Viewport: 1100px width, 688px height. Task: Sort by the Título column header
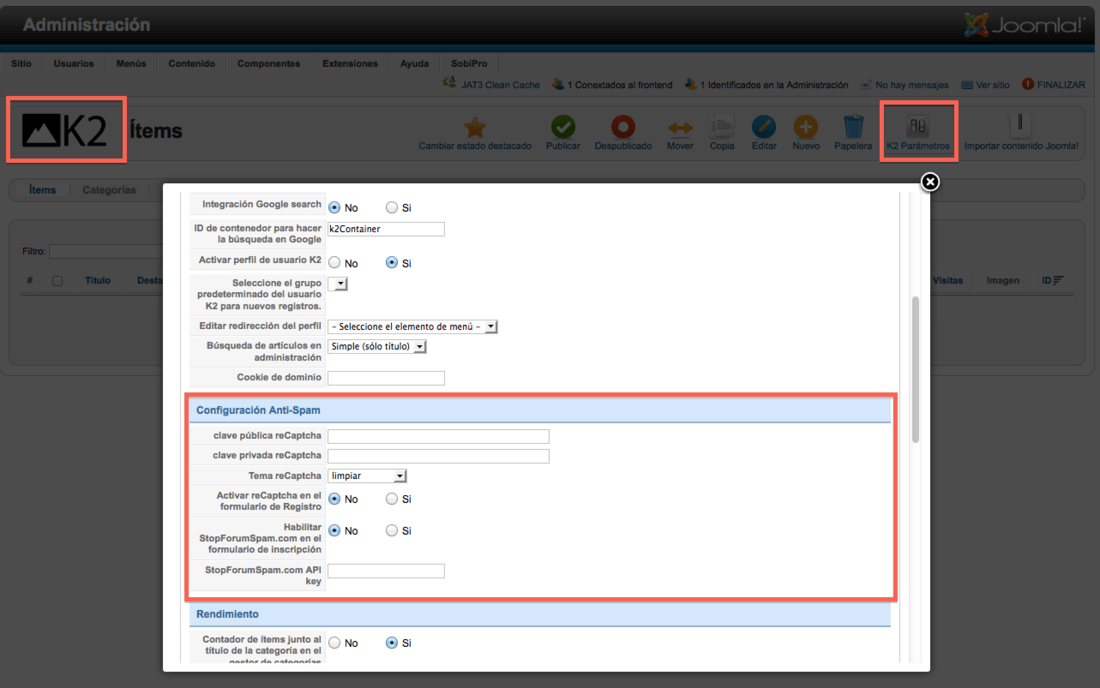[x=98, y=280]
